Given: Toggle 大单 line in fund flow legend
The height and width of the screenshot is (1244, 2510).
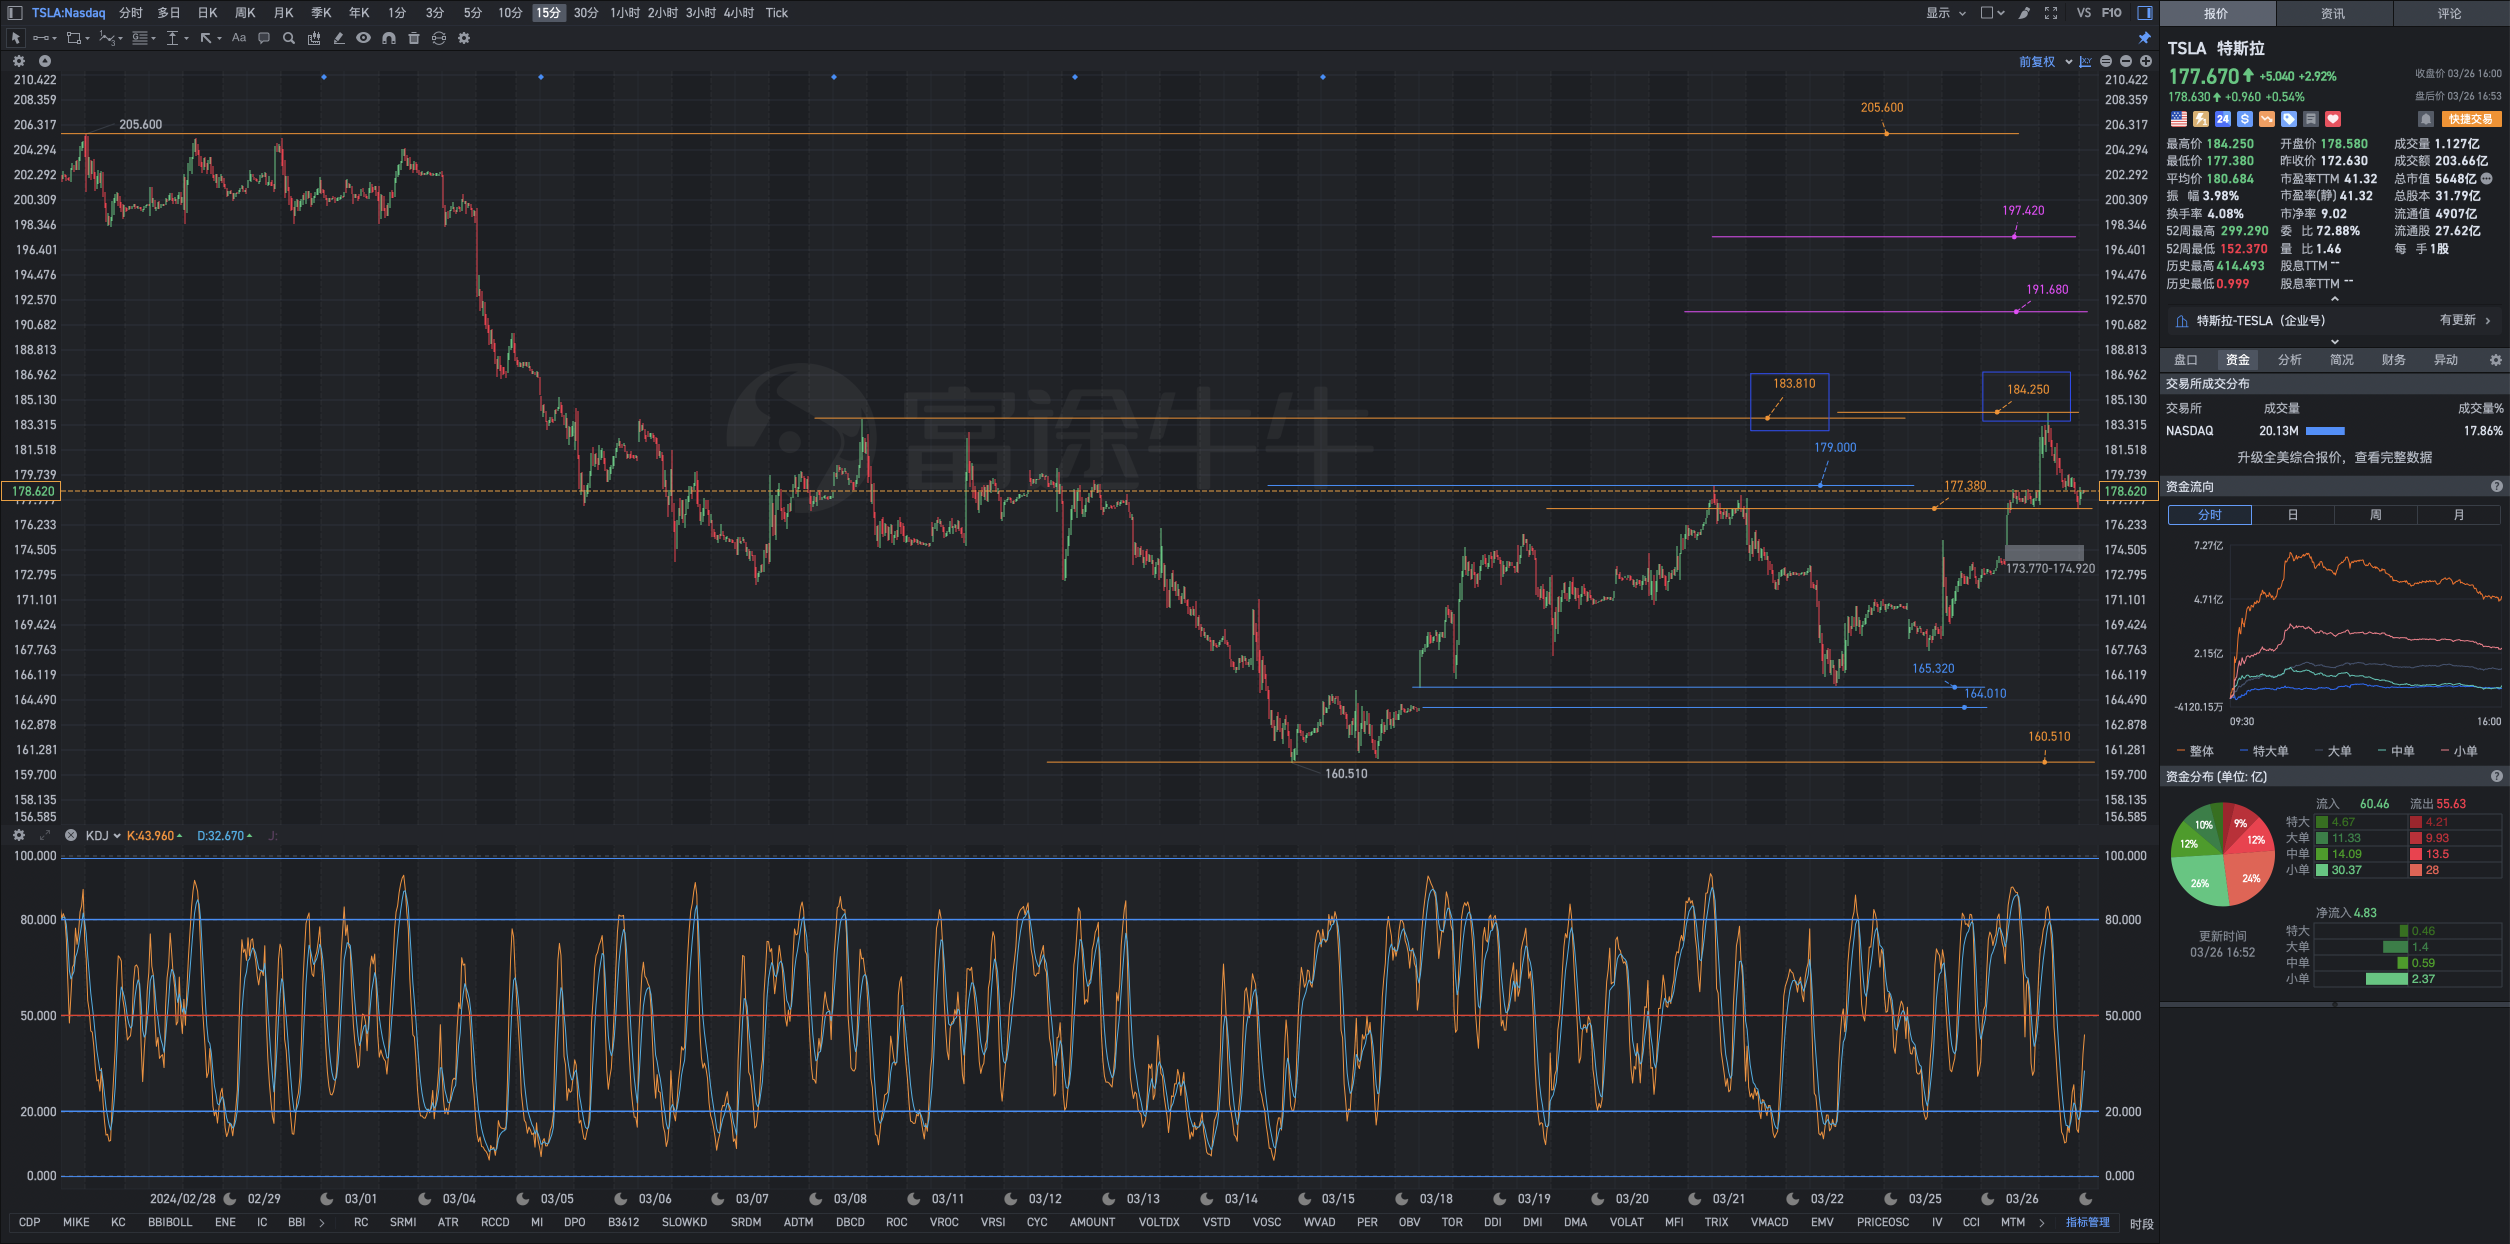Looking at the screenshot, I should click(2333, 751).
